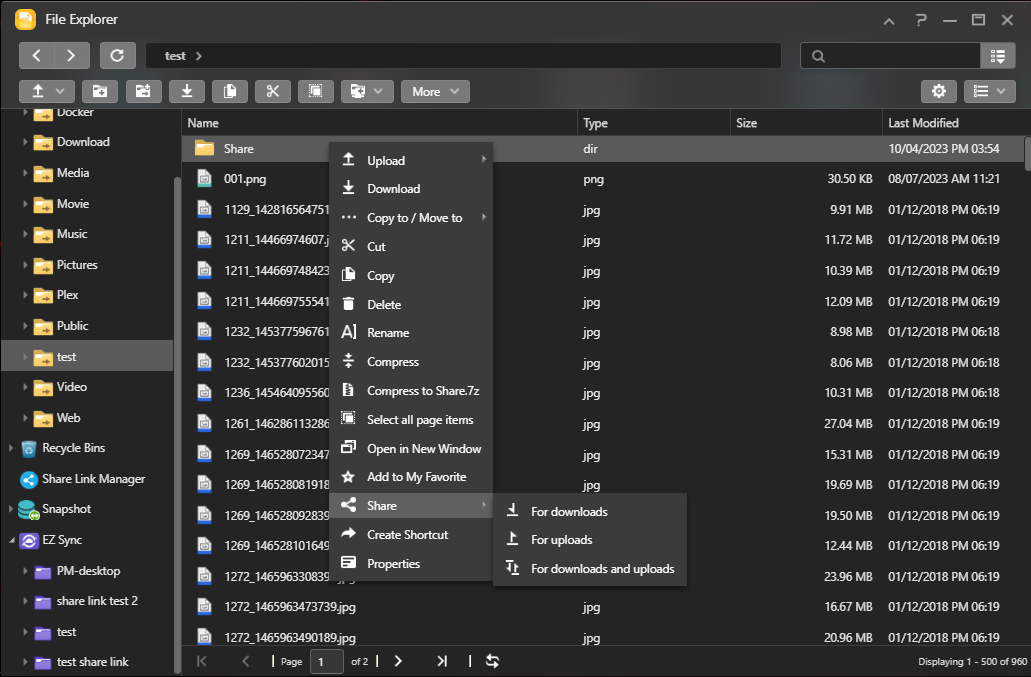
Task: Select EZ Sync in sidebar
Action: point(62,540)
